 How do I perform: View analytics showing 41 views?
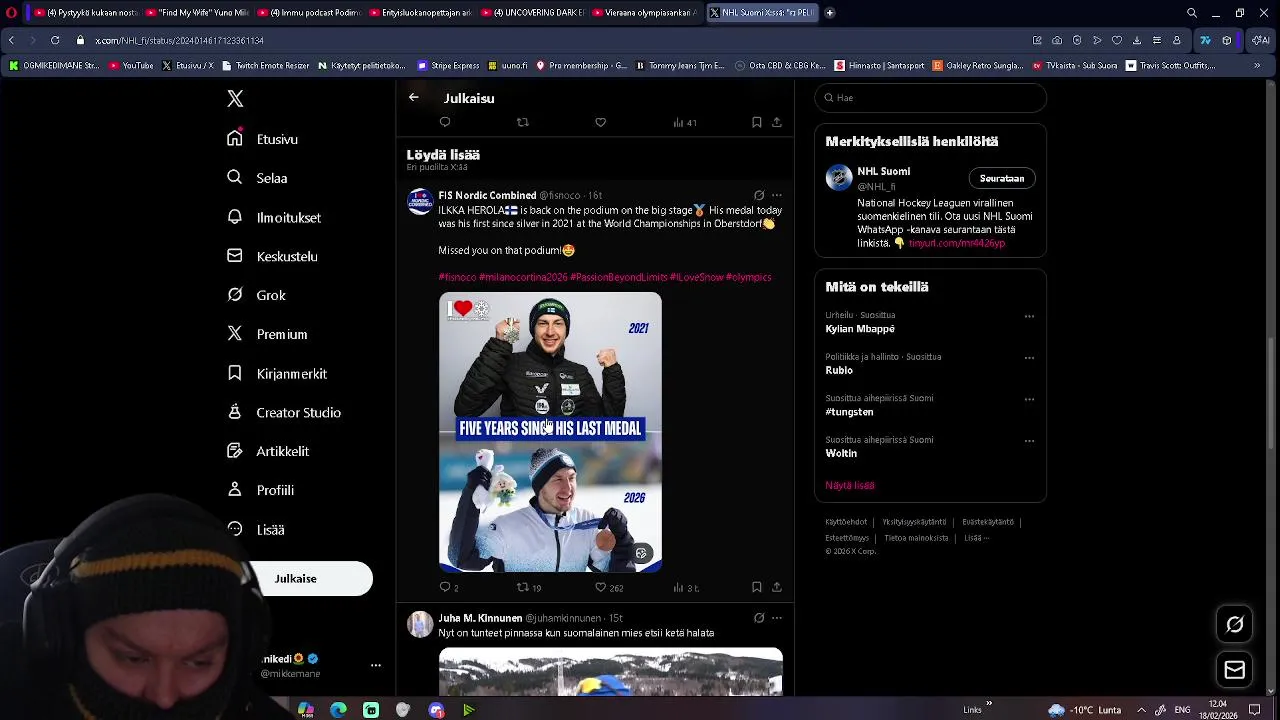coord(684,122)
